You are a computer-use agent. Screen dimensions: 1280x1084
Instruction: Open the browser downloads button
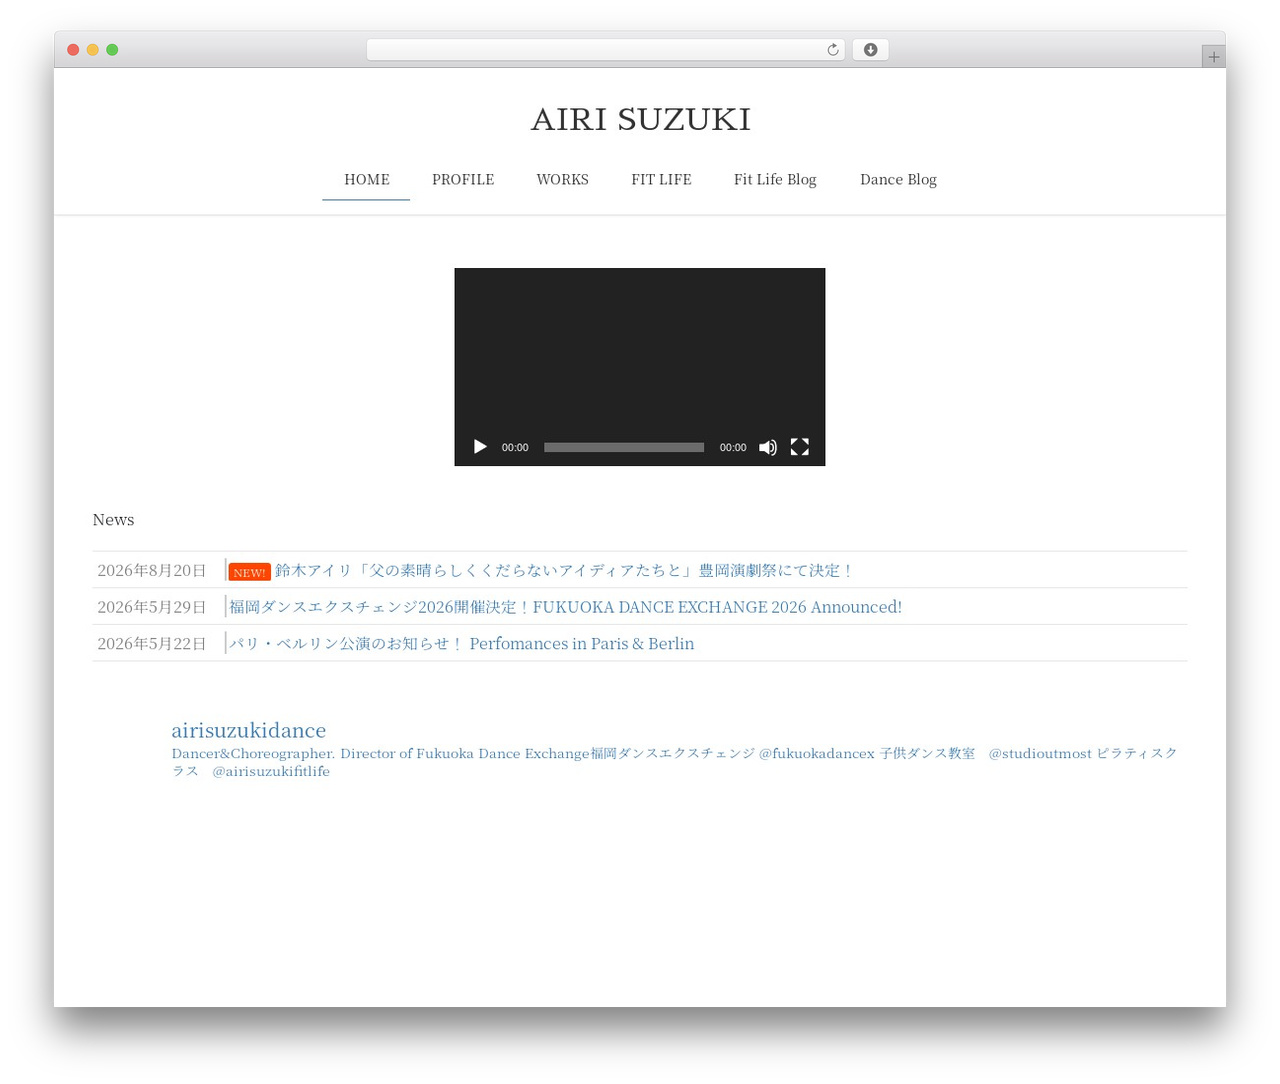[870, 50]
